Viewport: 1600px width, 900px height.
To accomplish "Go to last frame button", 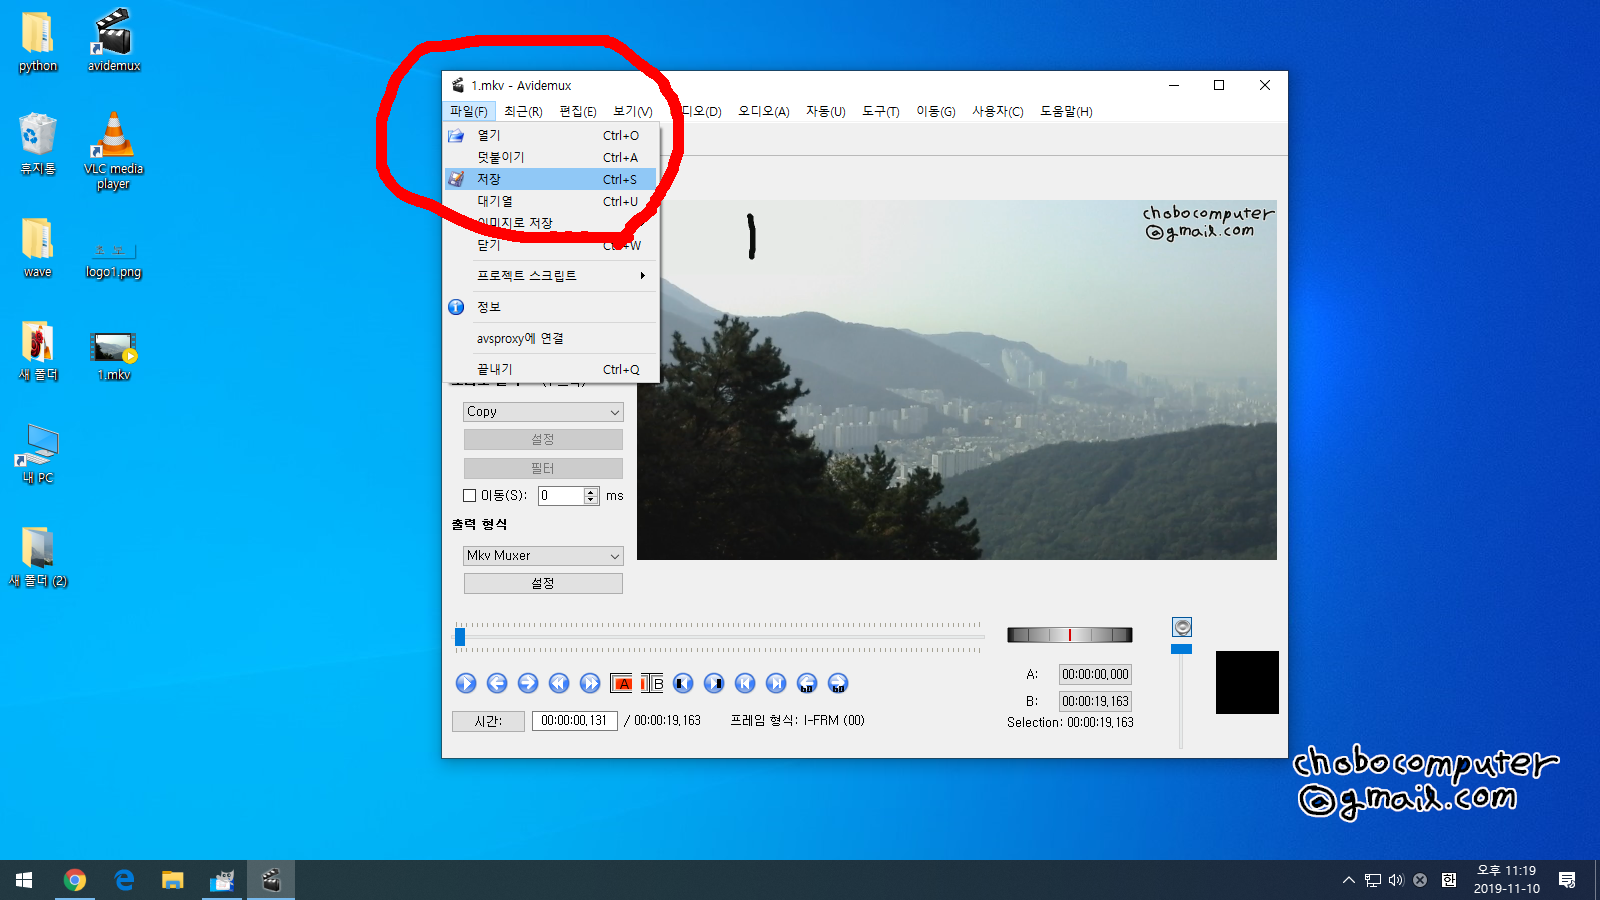I will point(776,683).
